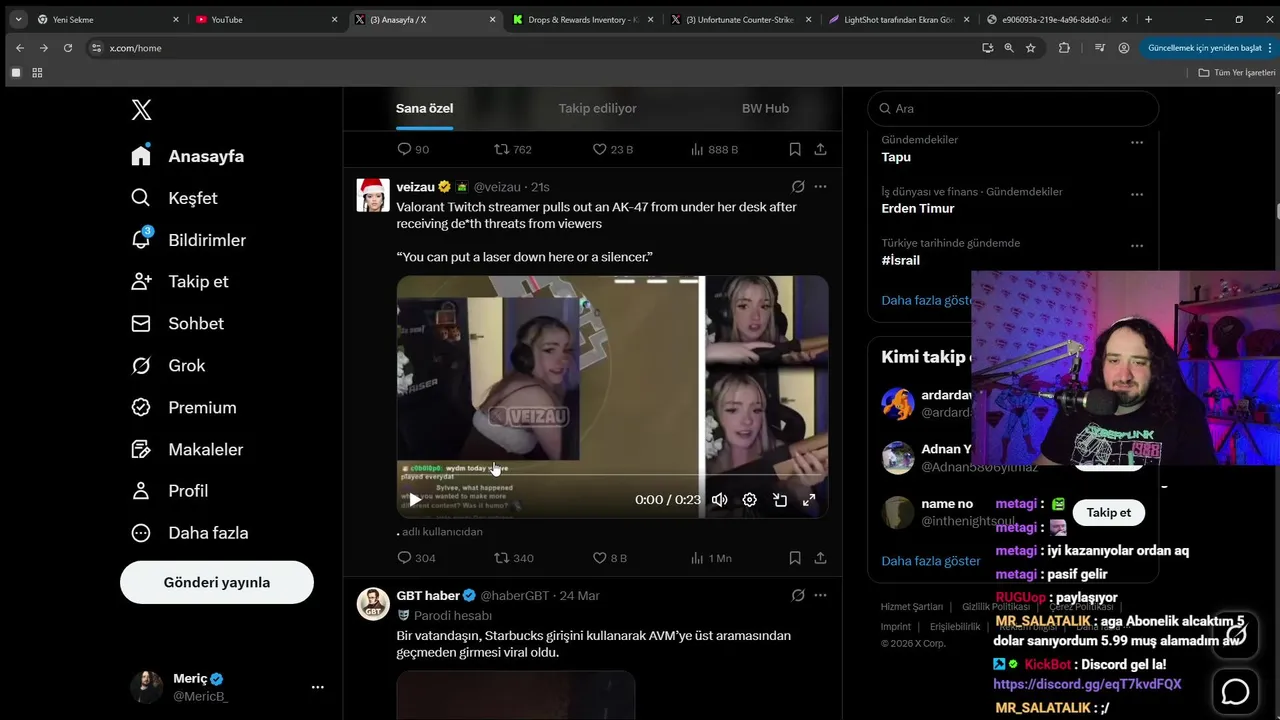
Task: Share the veizau post
Action: point(820,558)
